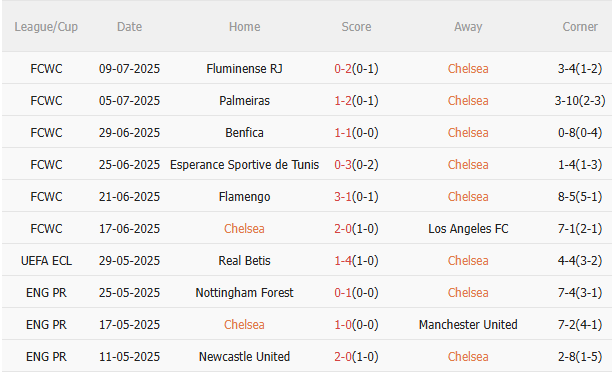Click Newcastle United home team
This screenshot has height=376, width=612.
(x=244, y=357)
